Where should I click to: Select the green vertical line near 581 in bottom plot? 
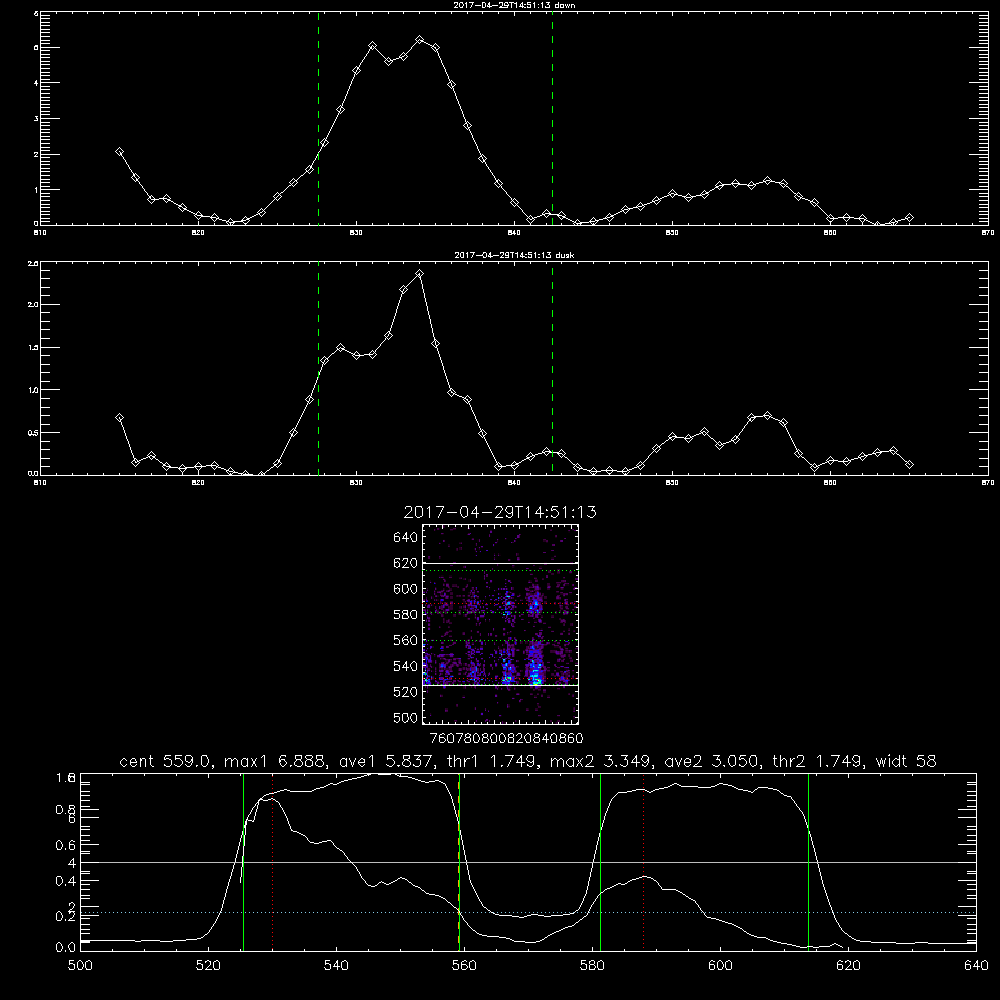pos(600,862)
